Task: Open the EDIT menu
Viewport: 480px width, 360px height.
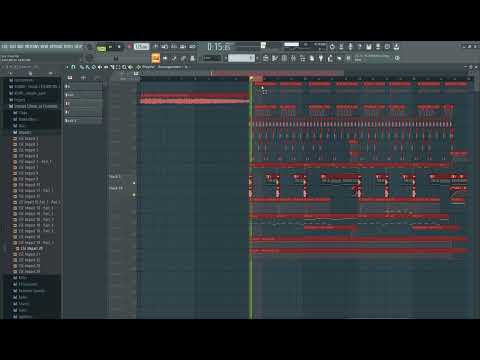Action: 13,46
